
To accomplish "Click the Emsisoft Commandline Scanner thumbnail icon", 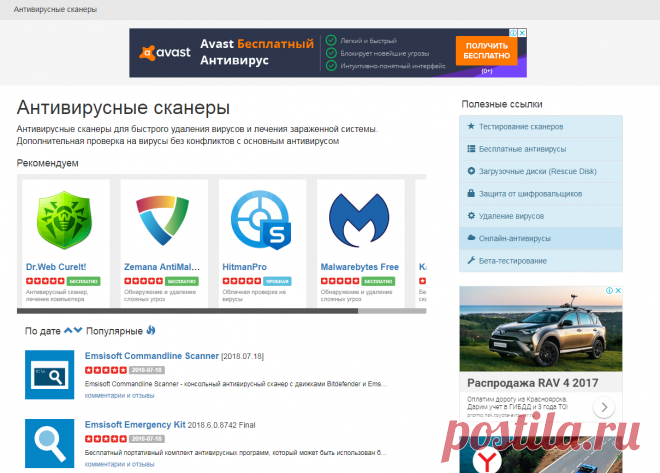I will click(x=50, y=375).
